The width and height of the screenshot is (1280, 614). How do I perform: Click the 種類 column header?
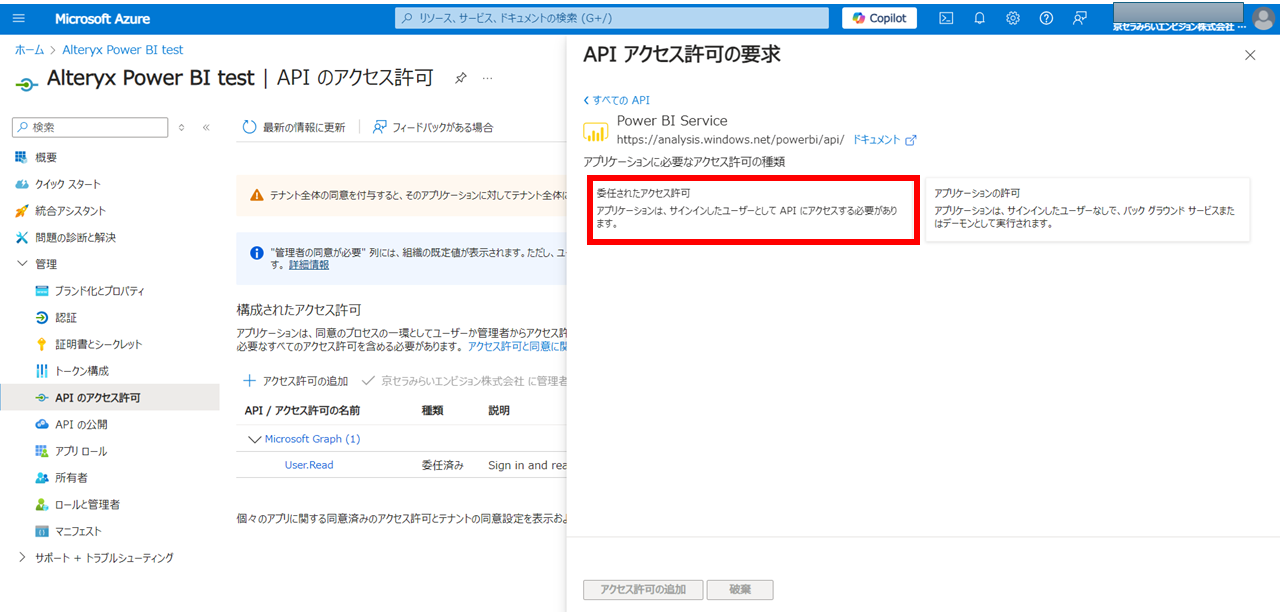(433, 410)
